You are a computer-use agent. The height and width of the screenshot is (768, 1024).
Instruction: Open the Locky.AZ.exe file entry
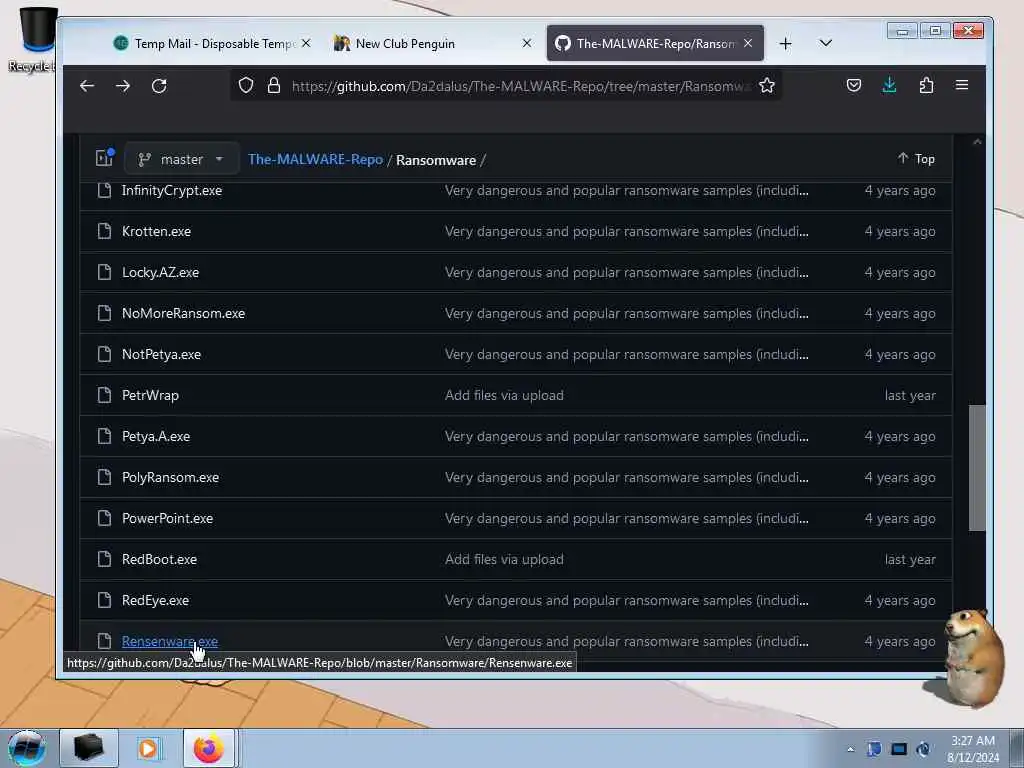tap(160, 272)
